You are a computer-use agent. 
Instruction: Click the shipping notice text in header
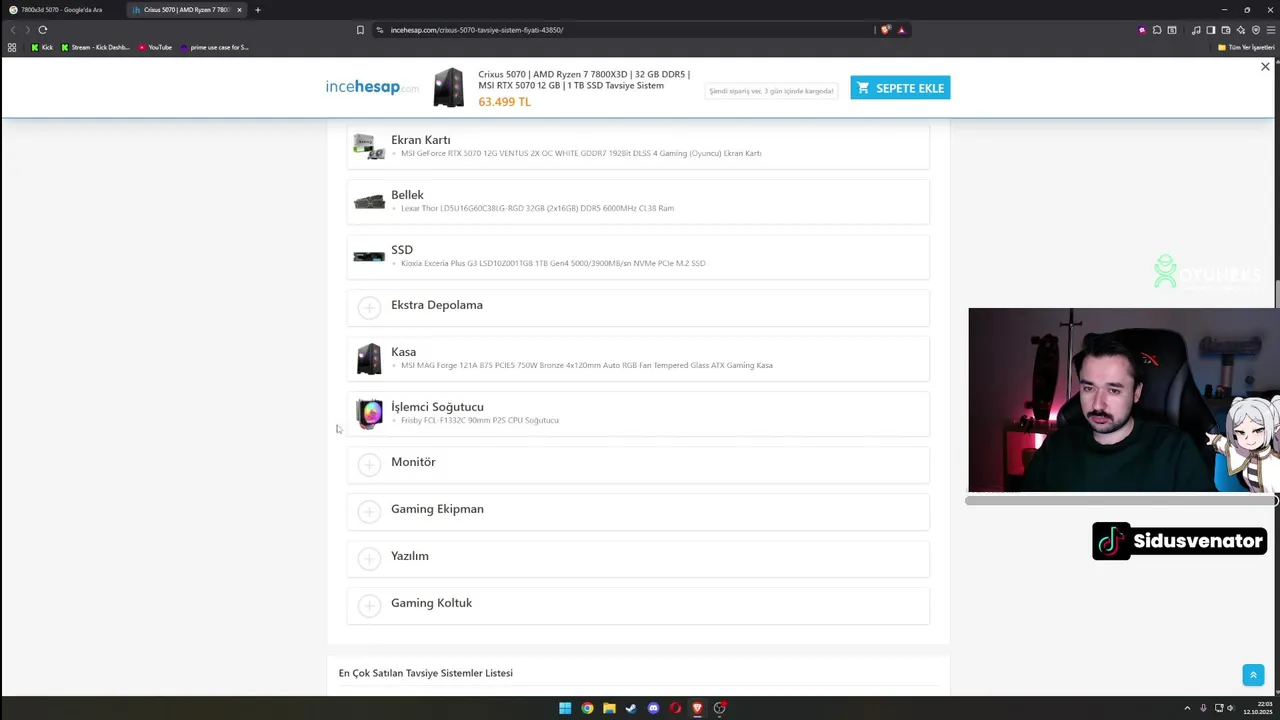(771, 91)
